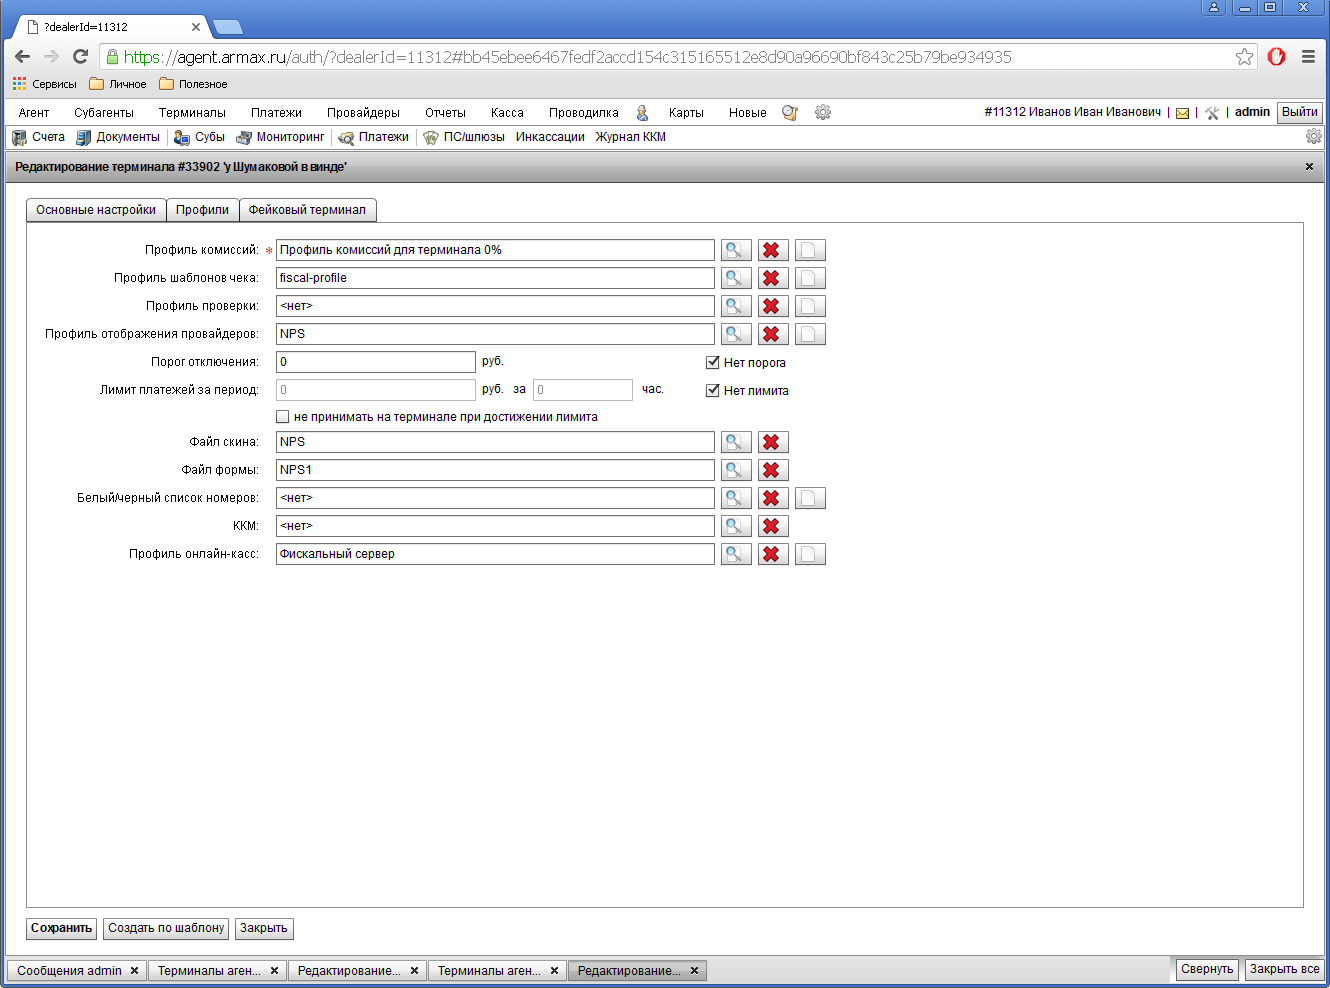Click the blank page icon next to Профиль проверки
Image resolution: width=1330 pixels, height=988 pixels.
(809, 306)
